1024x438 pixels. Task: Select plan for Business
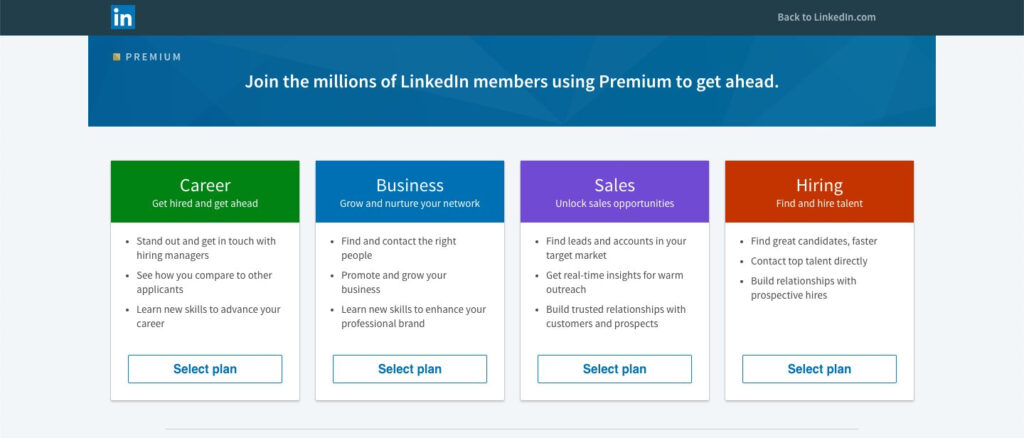[409, 369]
